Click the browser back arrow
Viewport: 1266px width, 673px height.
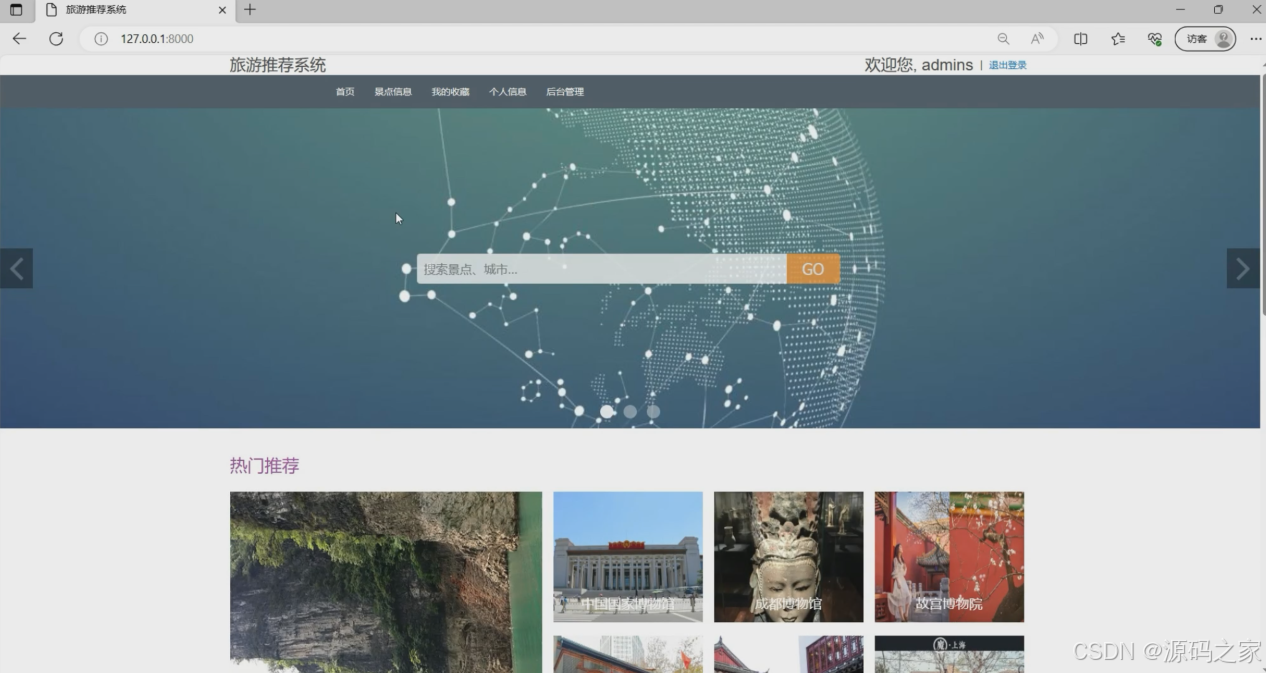click(x=19, y=39)
